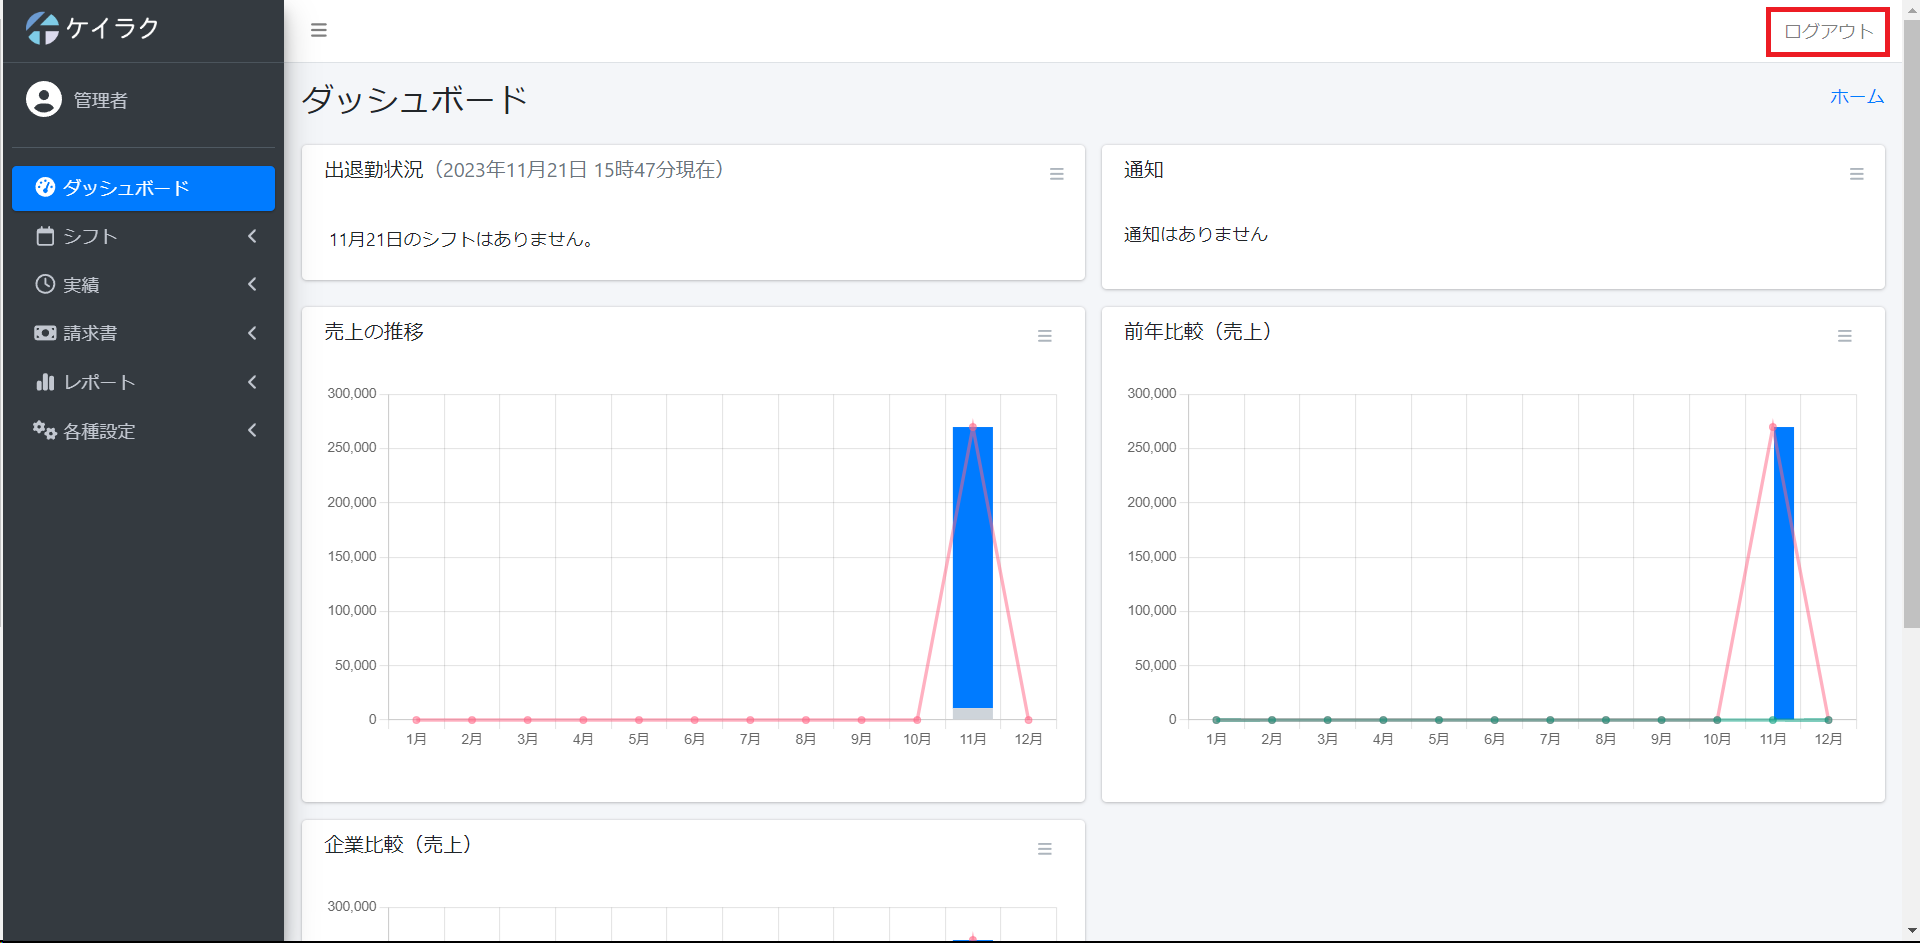Click the 実績 clock icon
The height and width of the screenshot is (943, 1920).
[x=45, y=284]
